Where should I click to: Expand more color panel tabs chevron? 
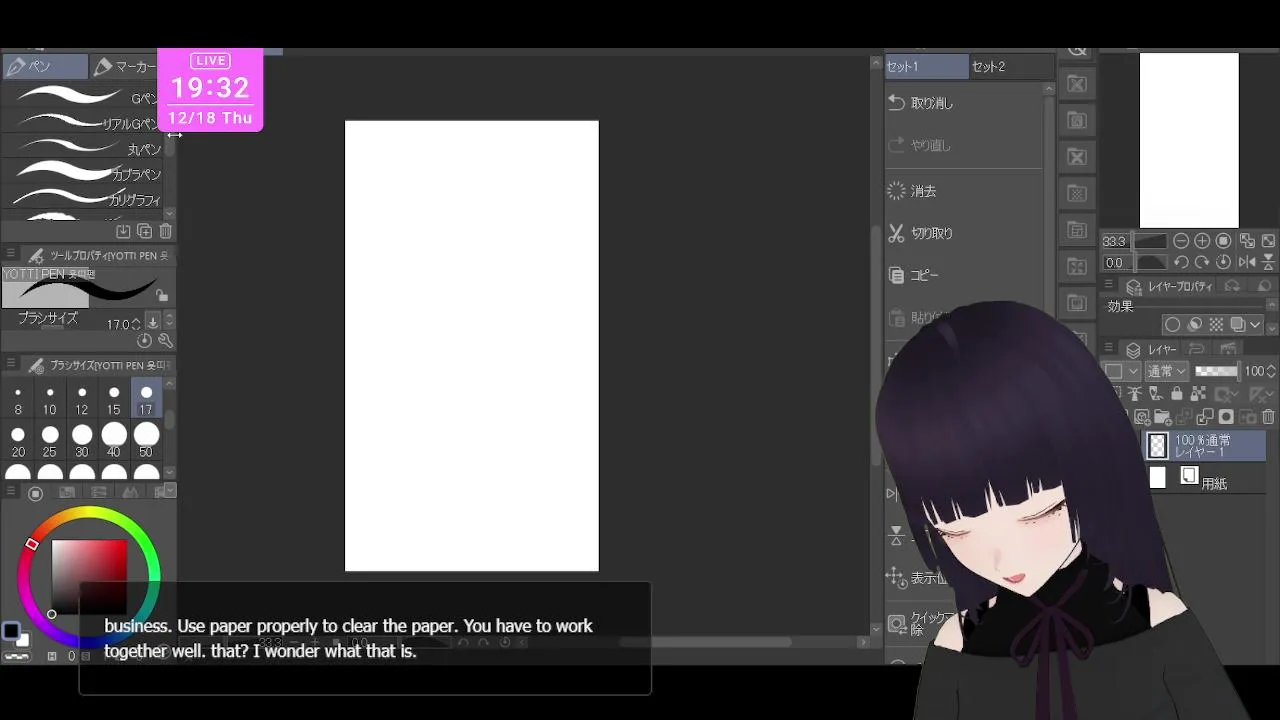[170, 491]
